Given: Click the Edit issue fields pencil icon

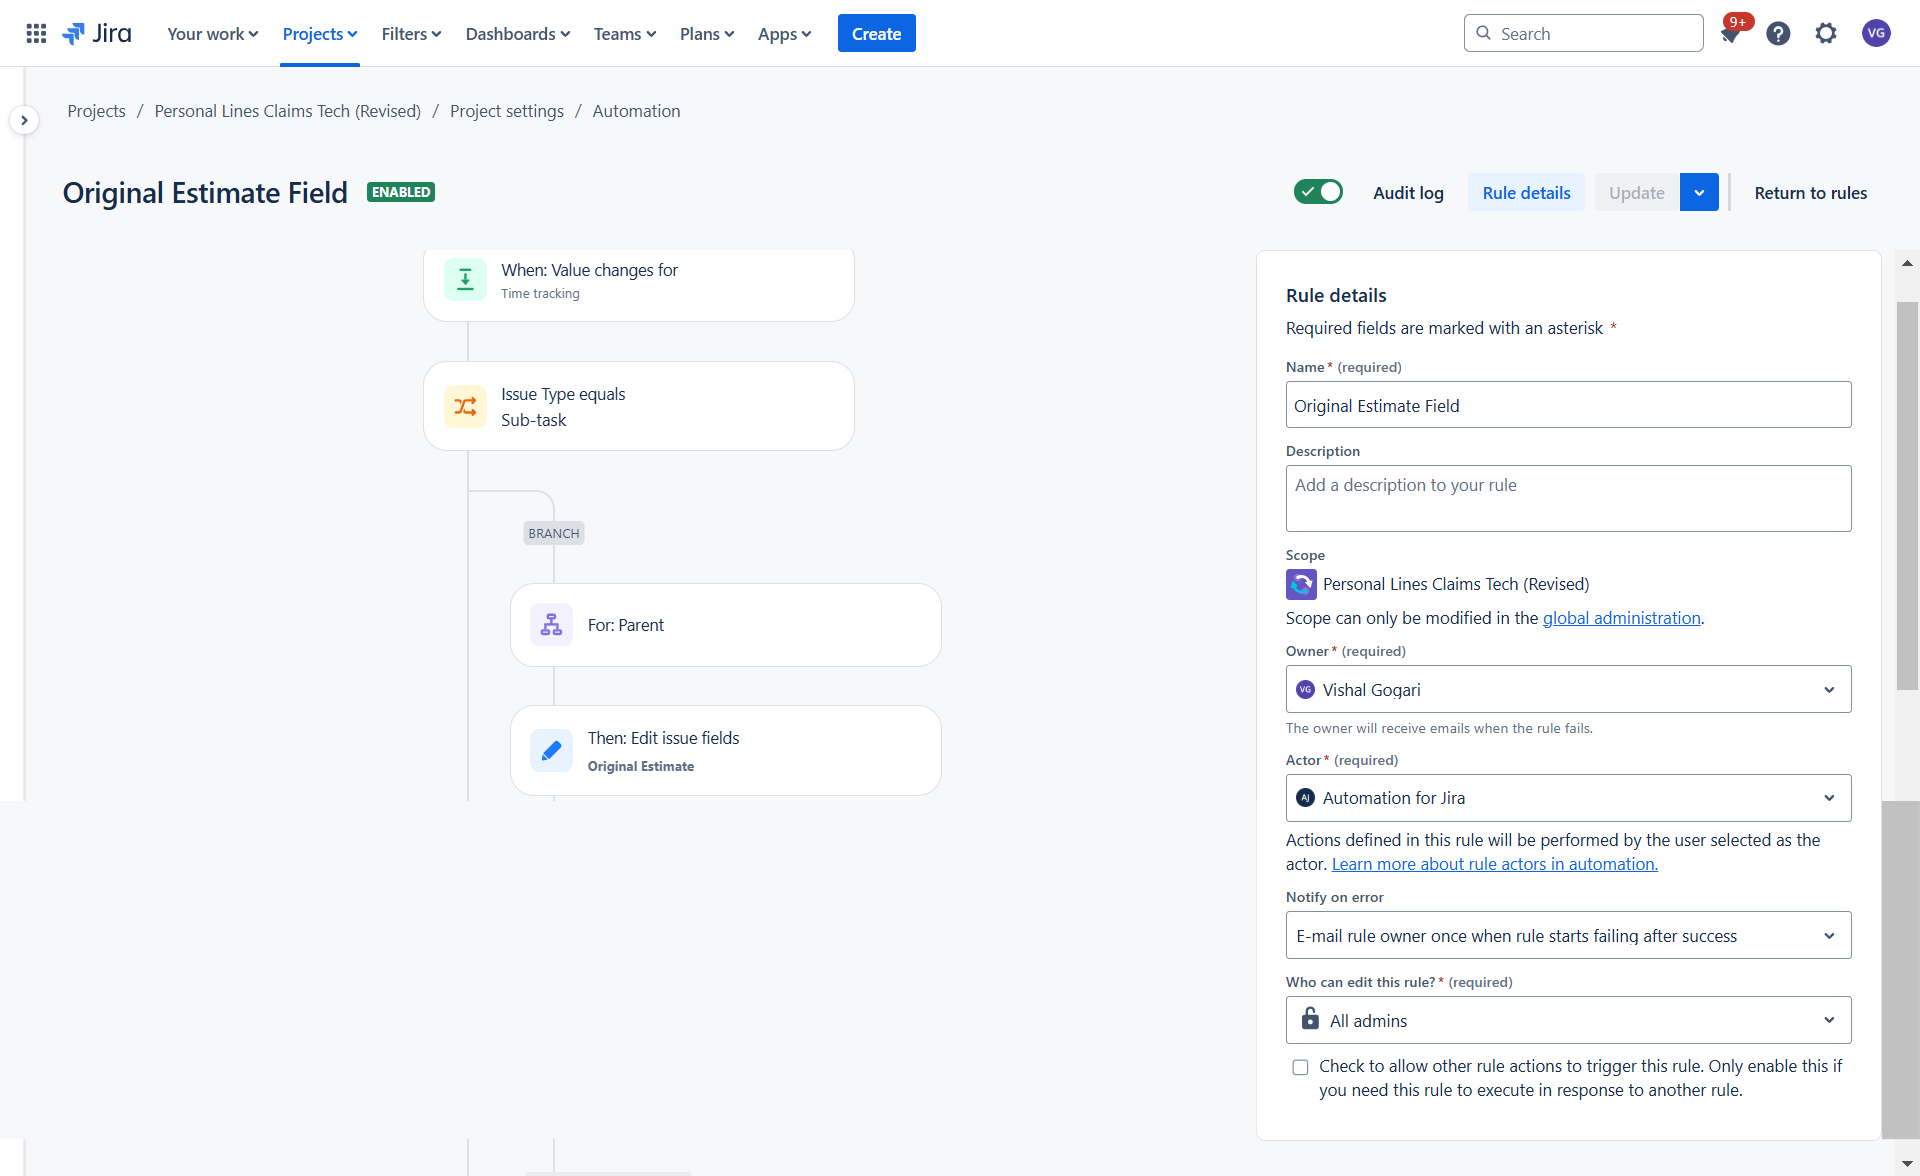Looking at the screenshot, I should [x=551, y=751].
